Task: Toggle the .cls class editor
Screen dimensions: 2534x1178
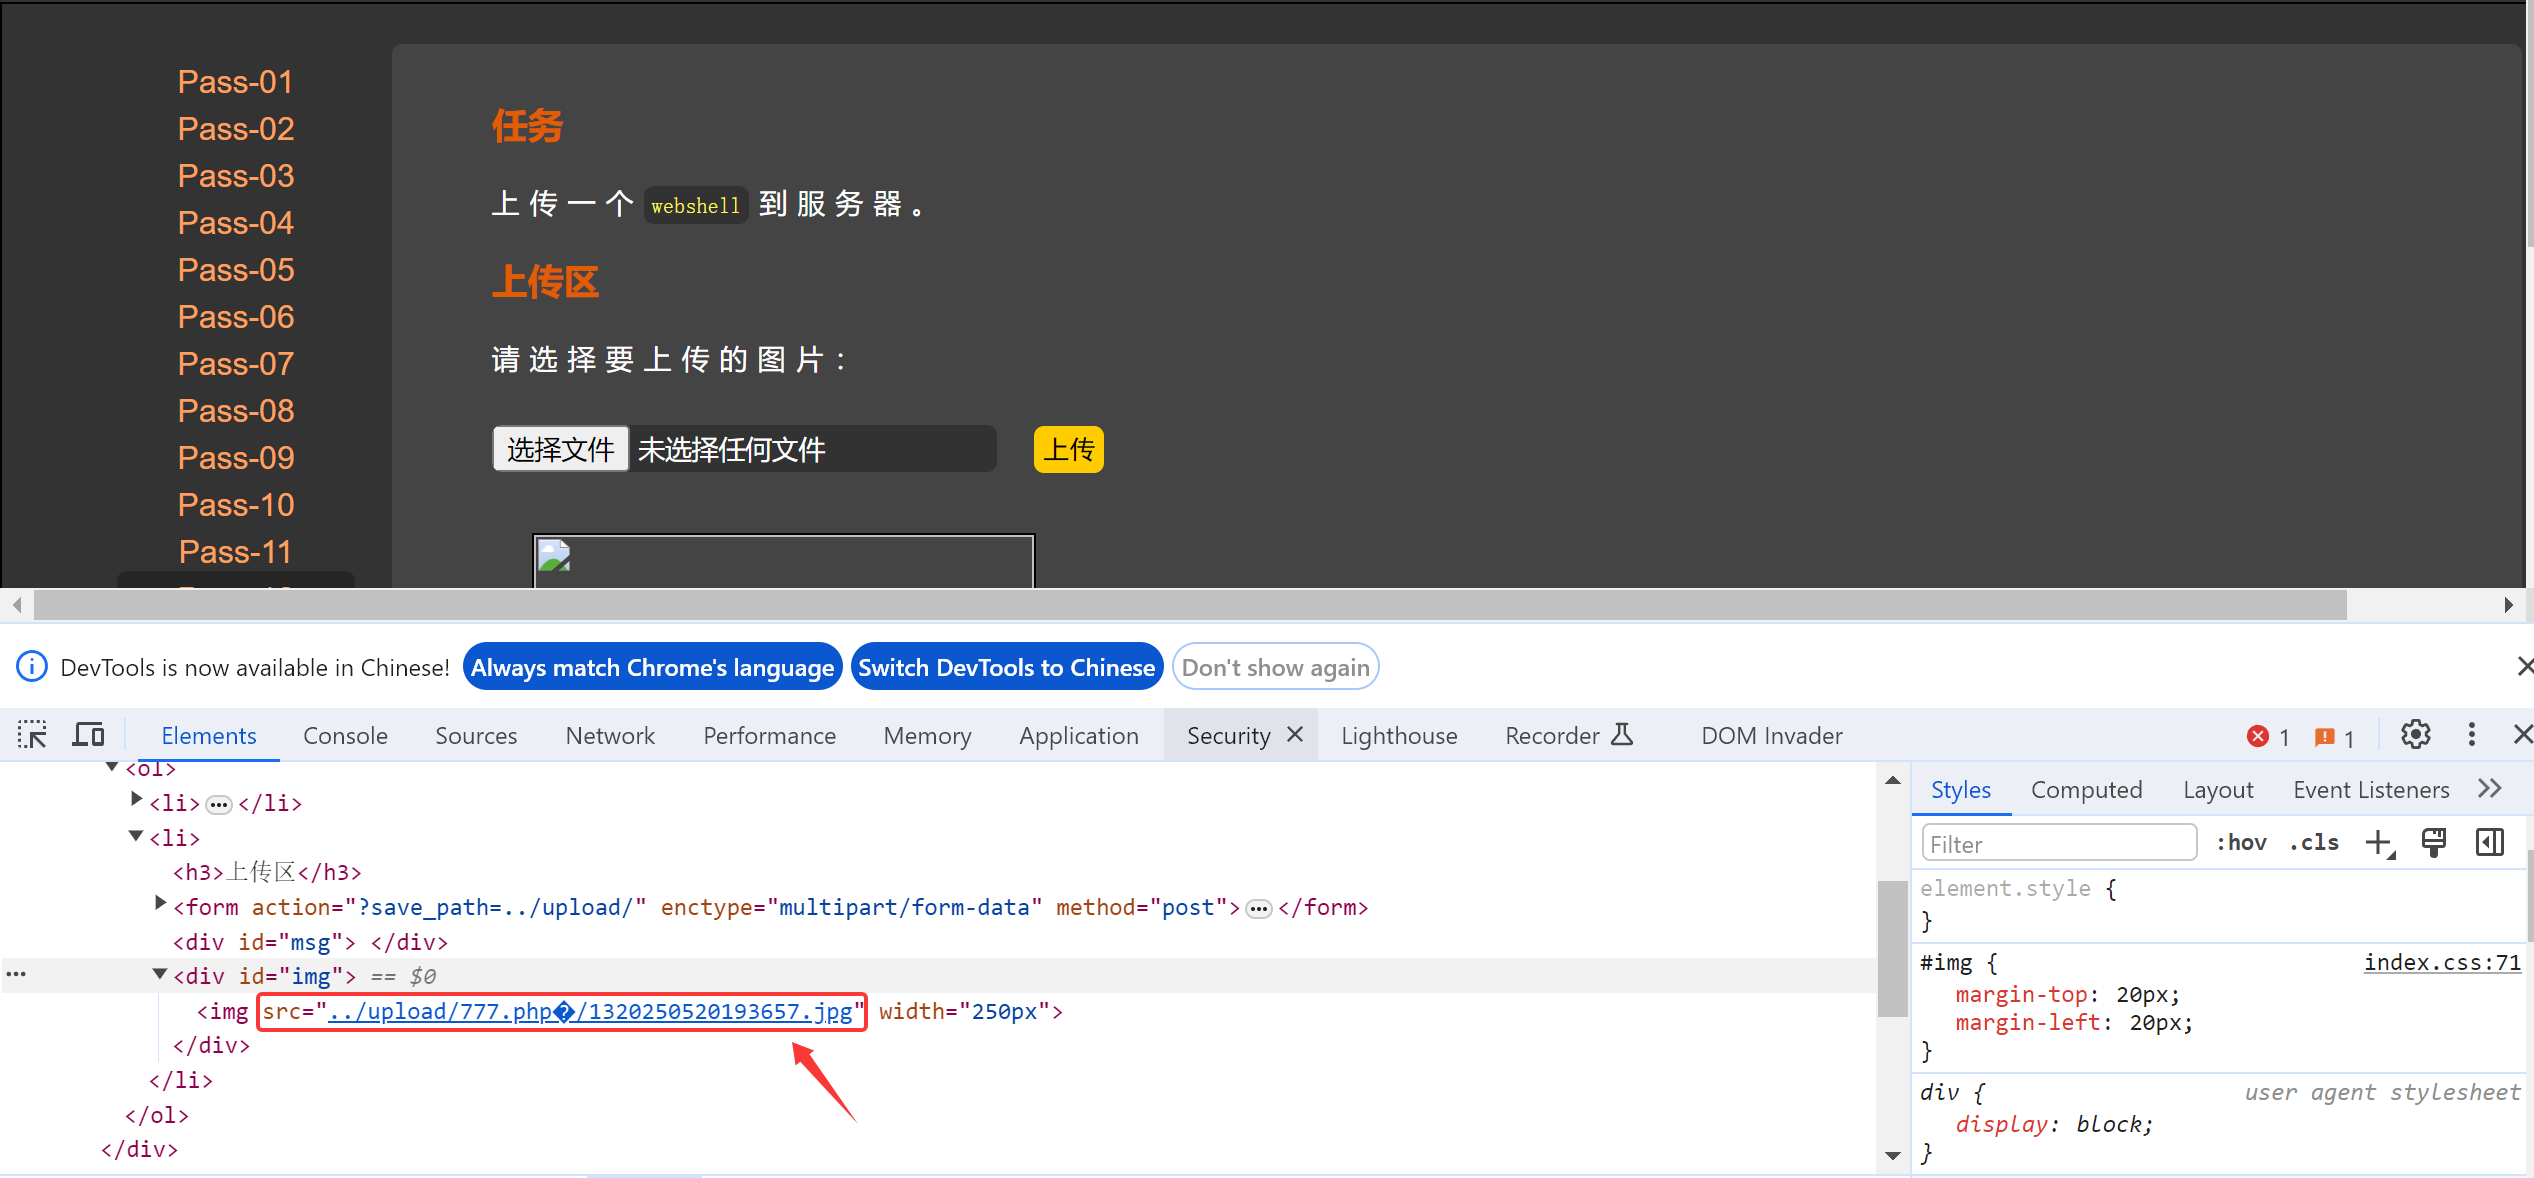Action: (x=2314, y=843)
